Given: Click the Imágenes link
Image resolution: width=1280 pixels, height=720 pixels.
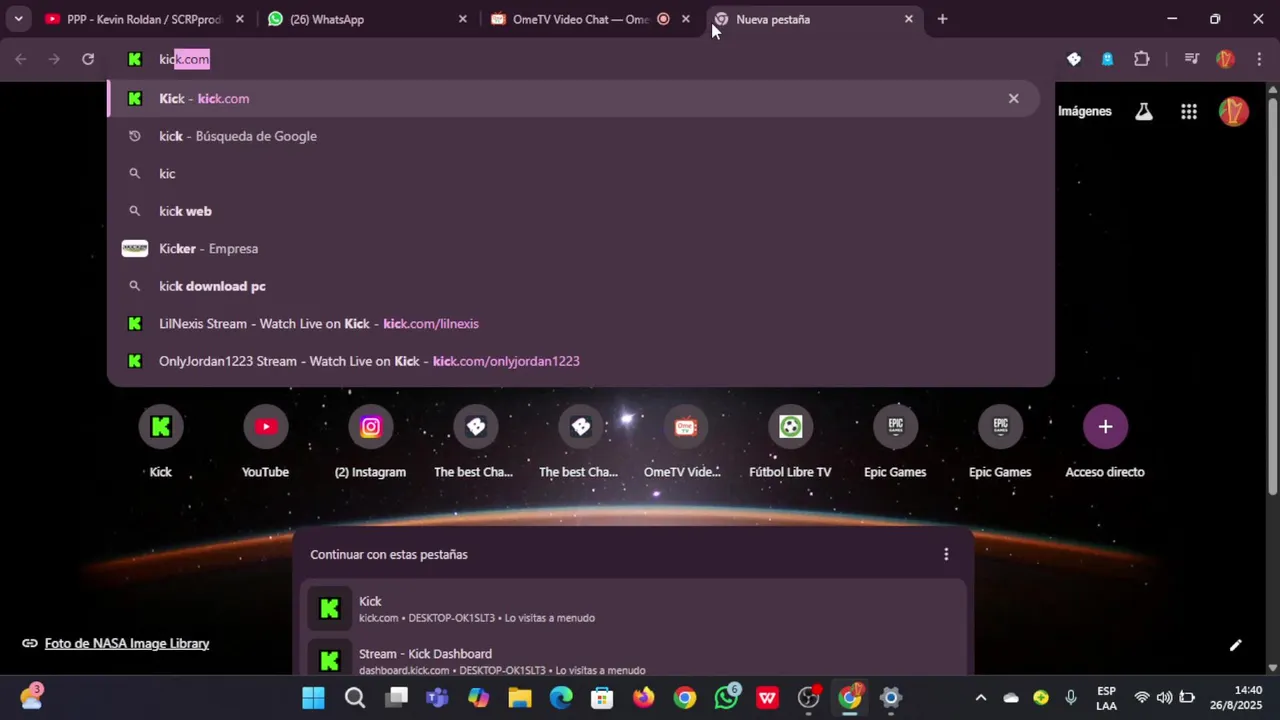Looking at the screenshot, I should (1084, 111).
